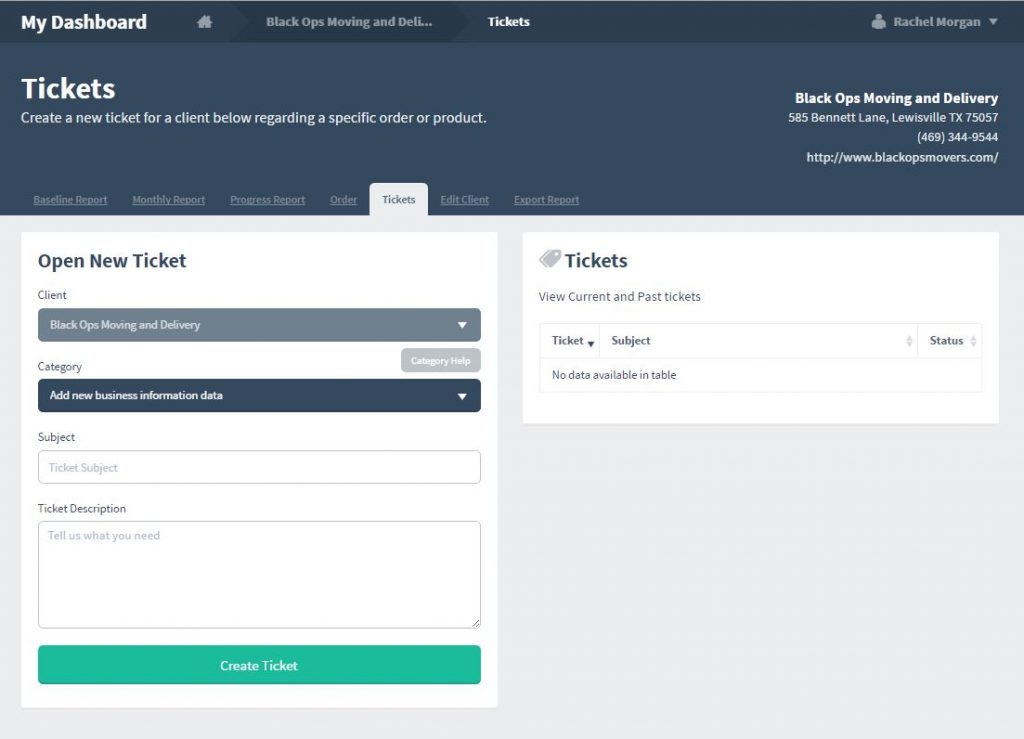
Task: Click the sort arrows on the Status column
Action: [974, 340]
